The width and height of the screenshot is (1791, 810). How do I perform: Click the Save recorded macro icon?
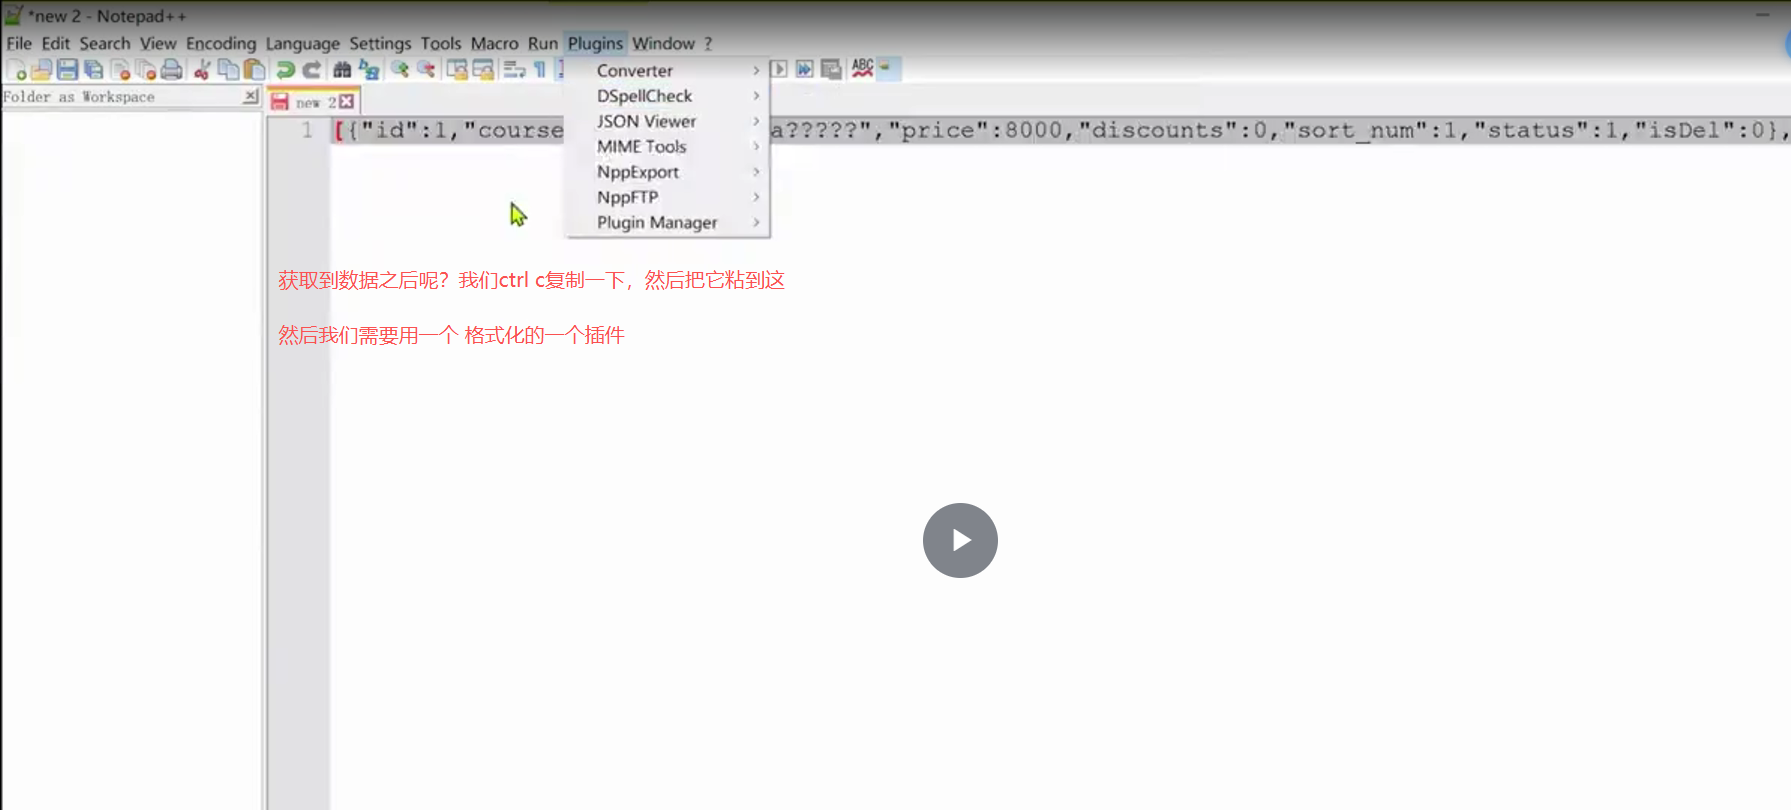(831, 69)
